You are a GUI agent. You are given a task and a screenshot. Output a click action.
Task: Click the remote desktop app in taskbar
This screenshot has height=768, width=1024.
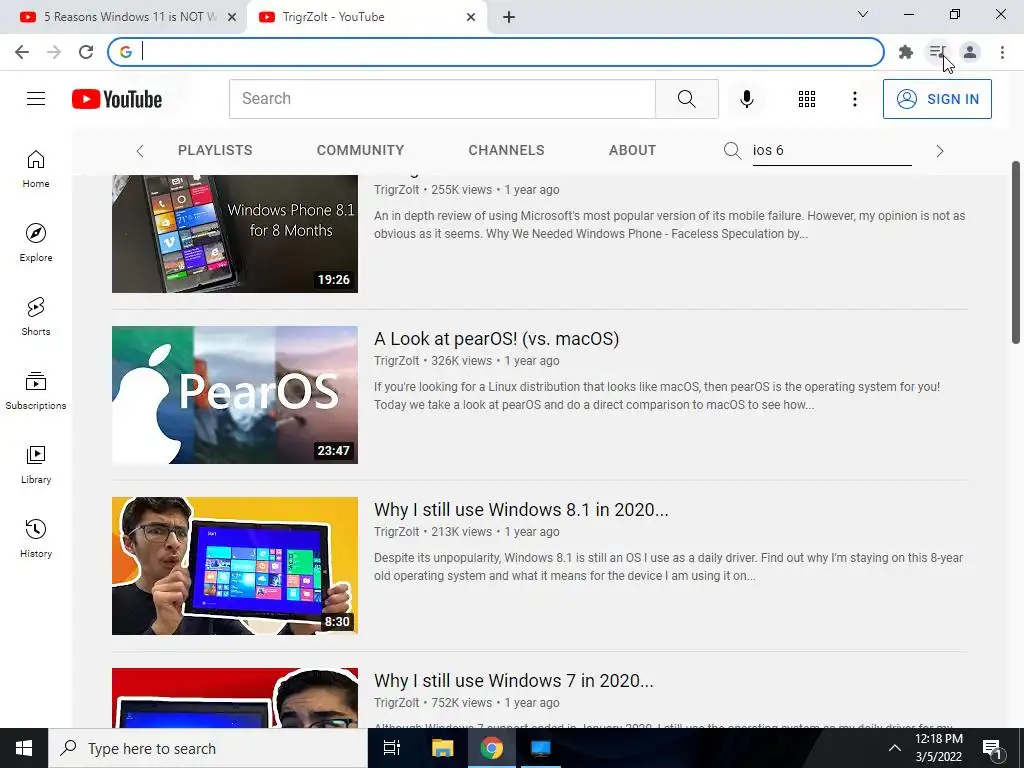541,748
